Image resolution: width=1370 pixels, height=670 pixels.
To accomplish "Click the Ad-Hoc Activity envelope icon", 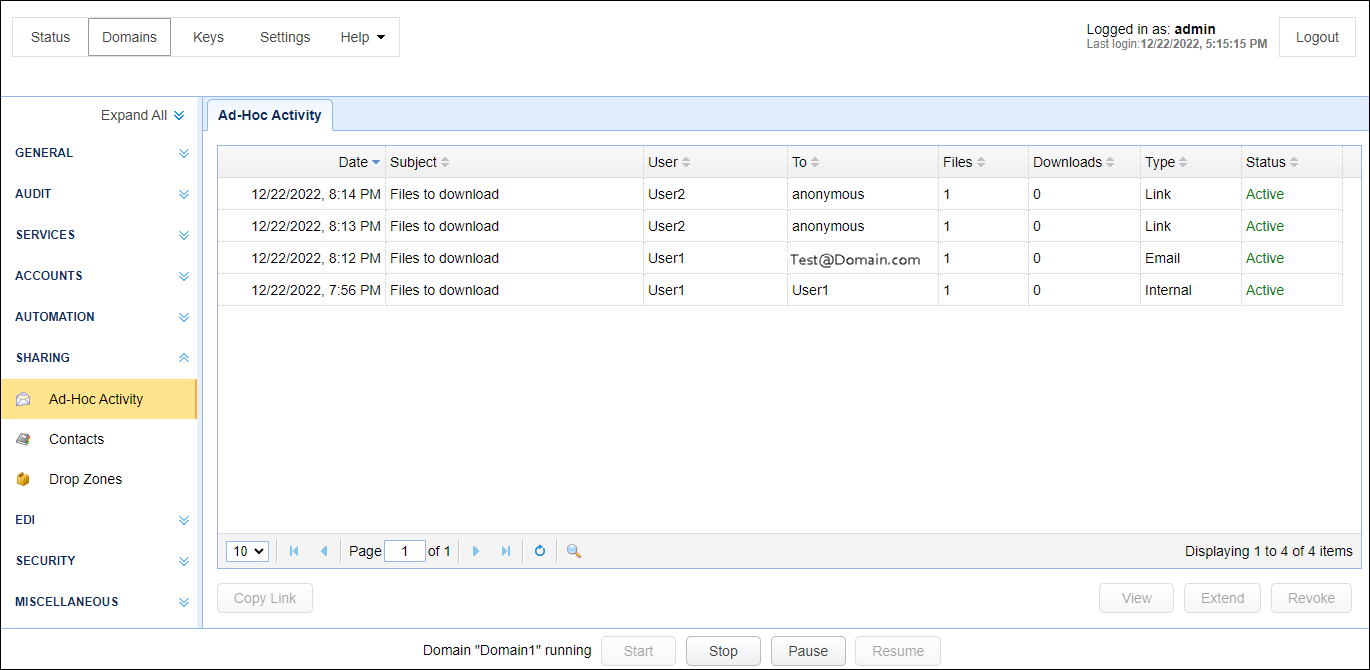I will [x=23, y=399].
